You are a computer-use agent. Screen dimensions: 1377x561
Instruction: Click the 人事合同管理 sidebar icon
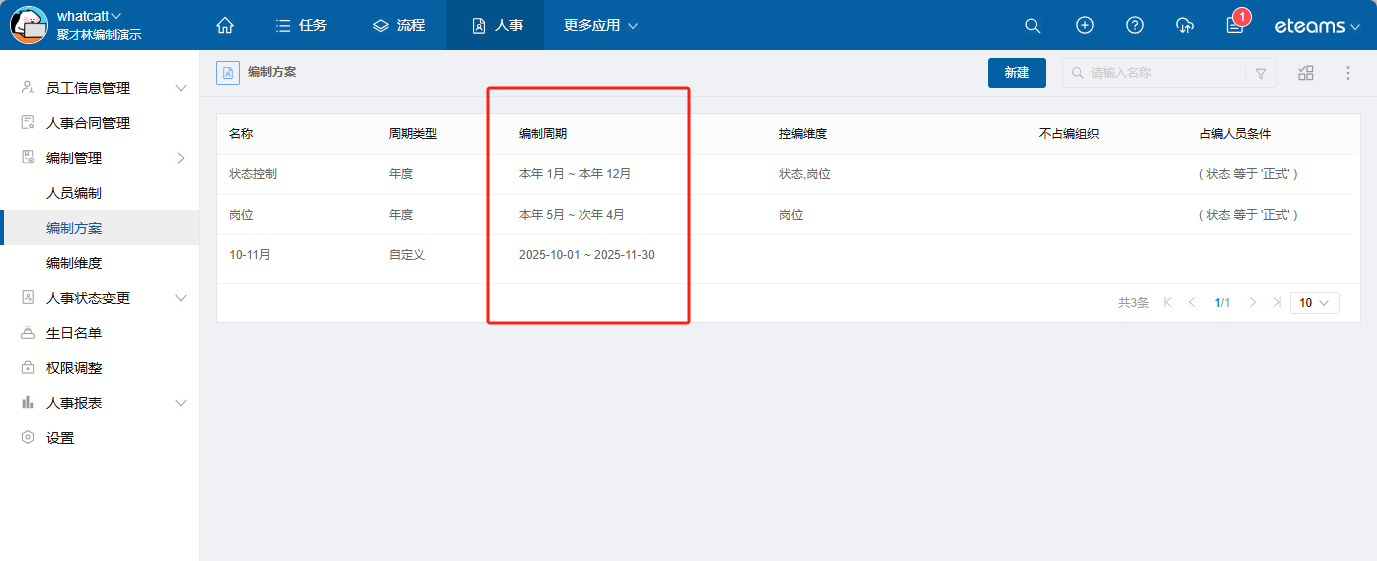pyautogui.click(x=28, y=123)
